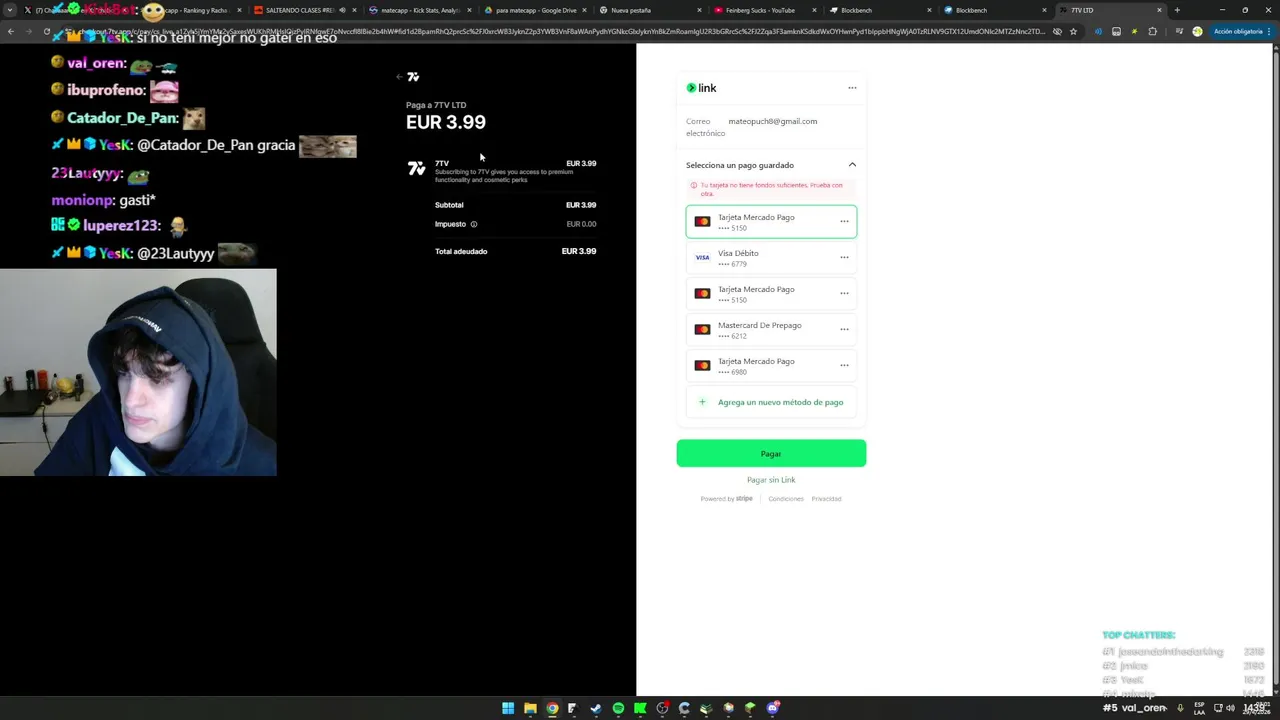Open the Condiciones link
Viewport: 1280px width, 720px height.
tap(786, 499)
